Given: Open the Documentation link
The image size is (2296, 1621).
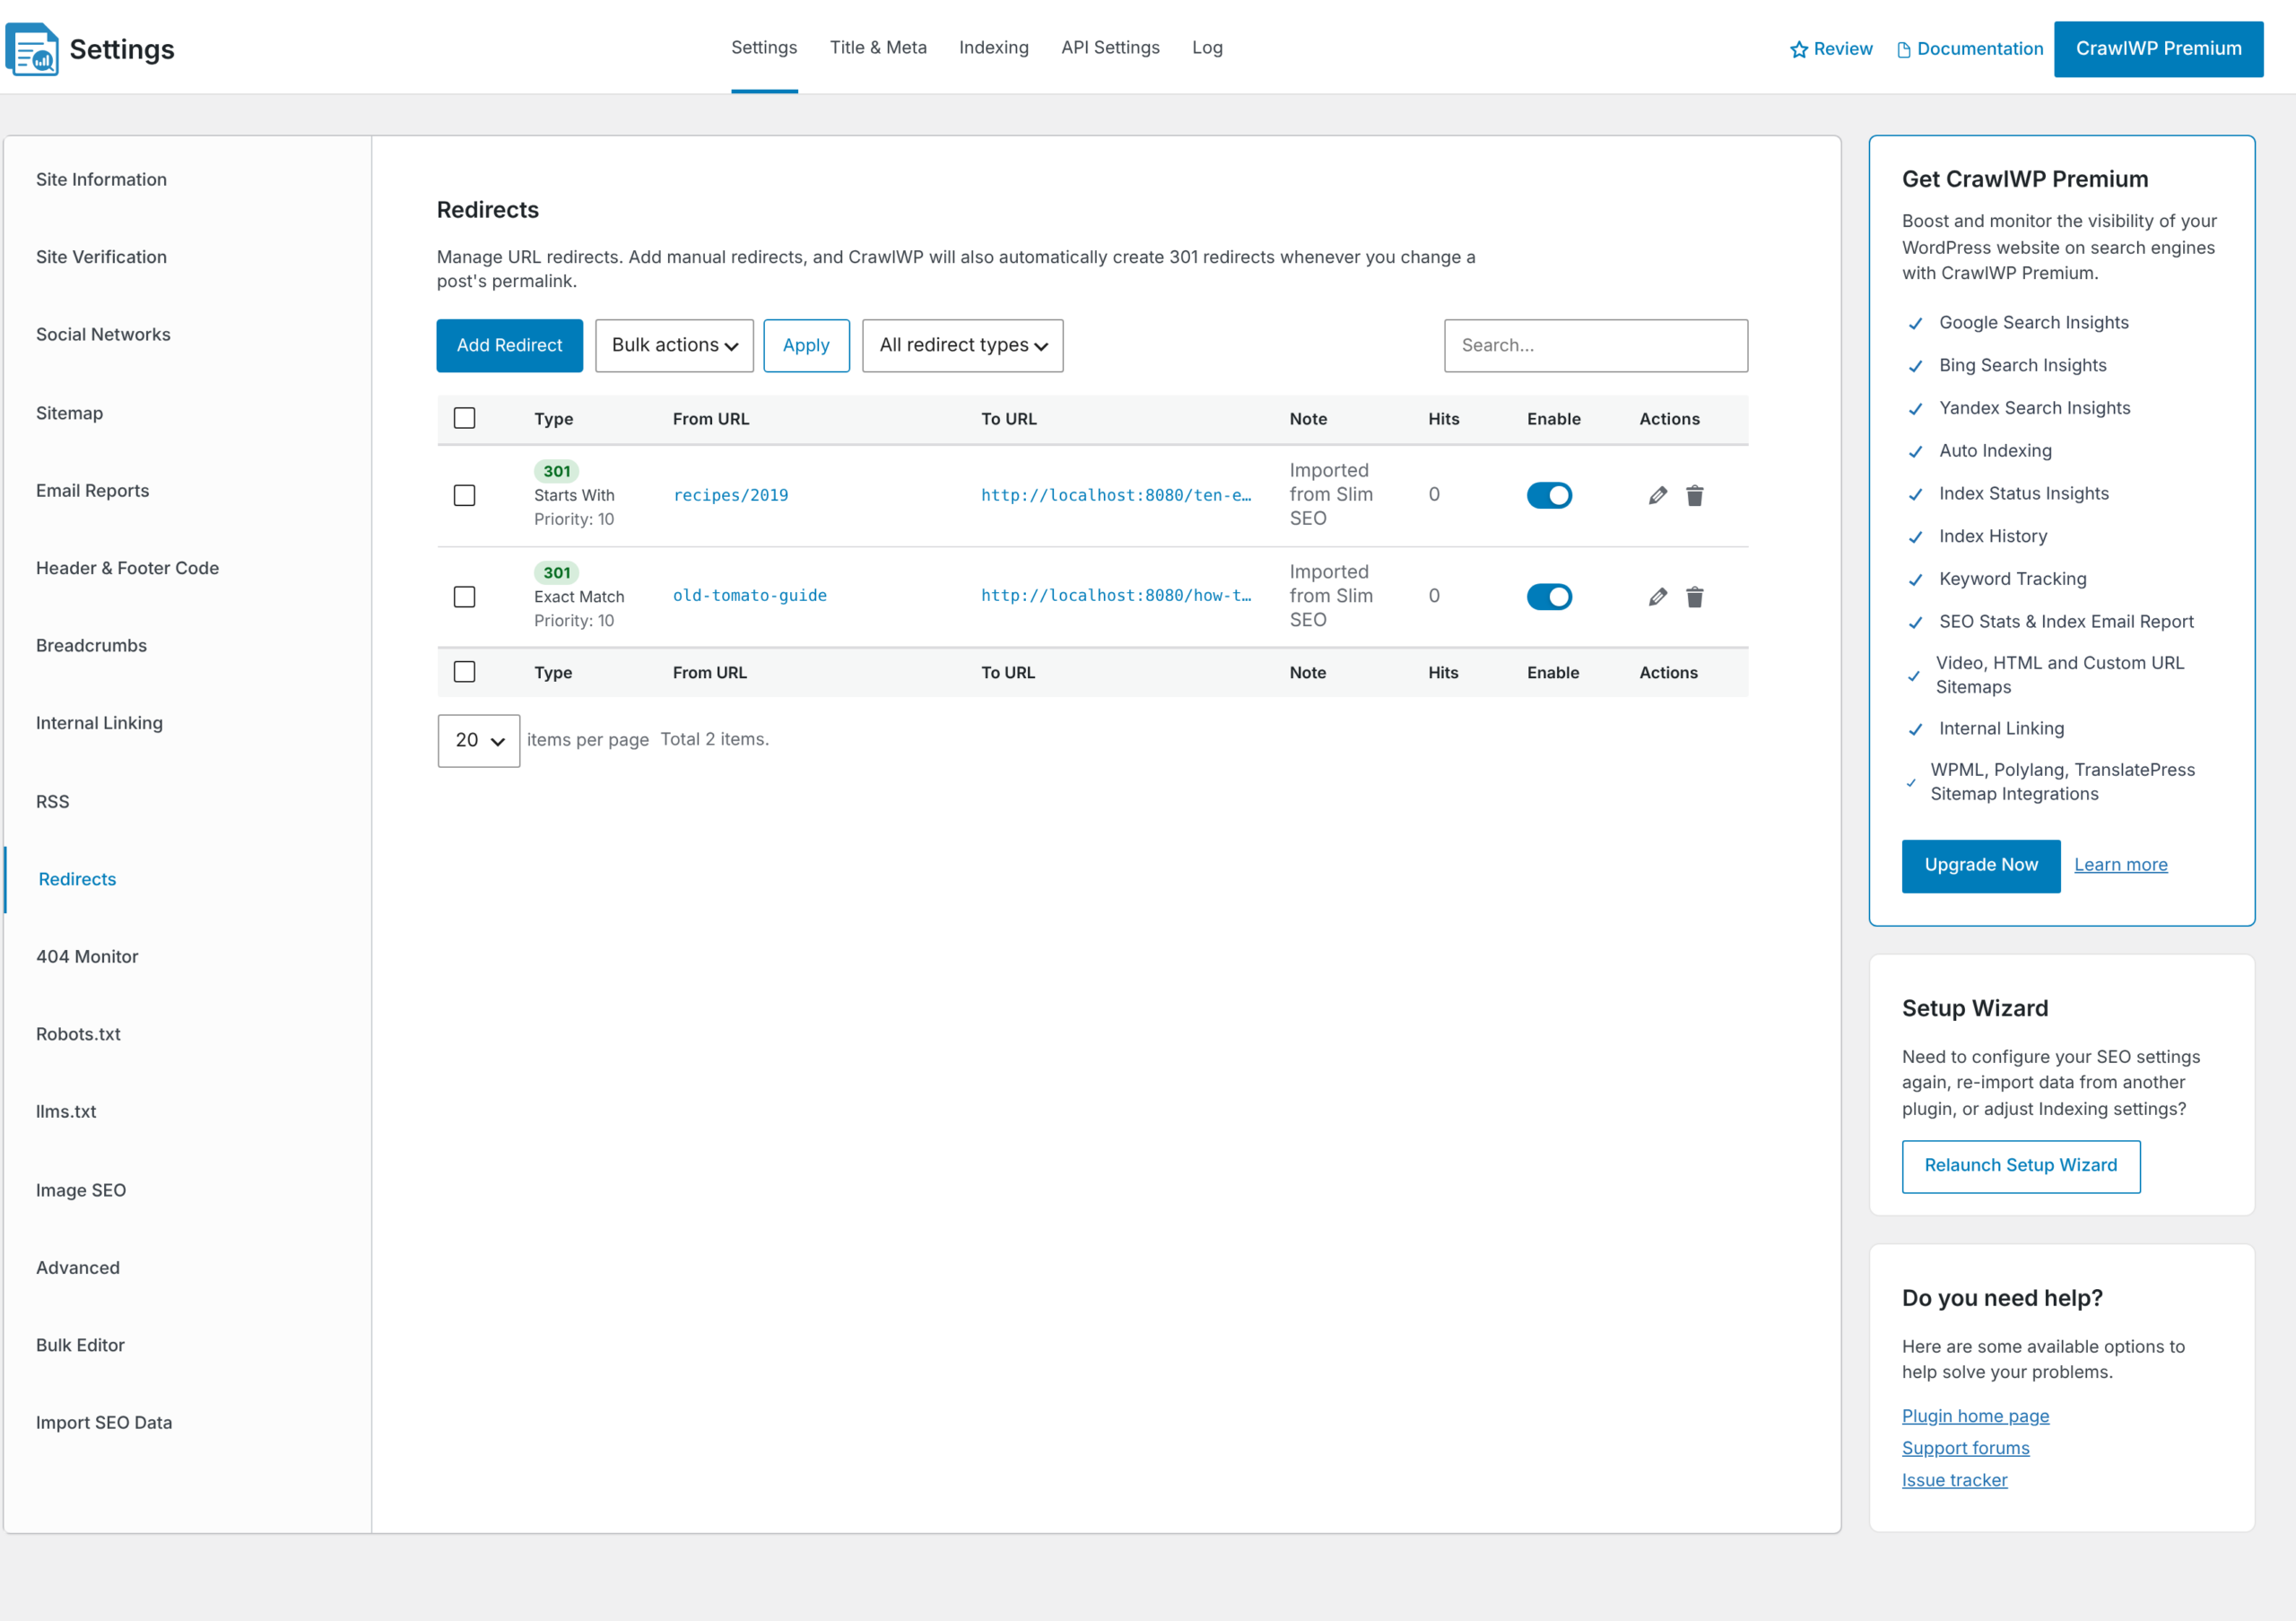Looking at the screenshot, I should coord(1969,49).
